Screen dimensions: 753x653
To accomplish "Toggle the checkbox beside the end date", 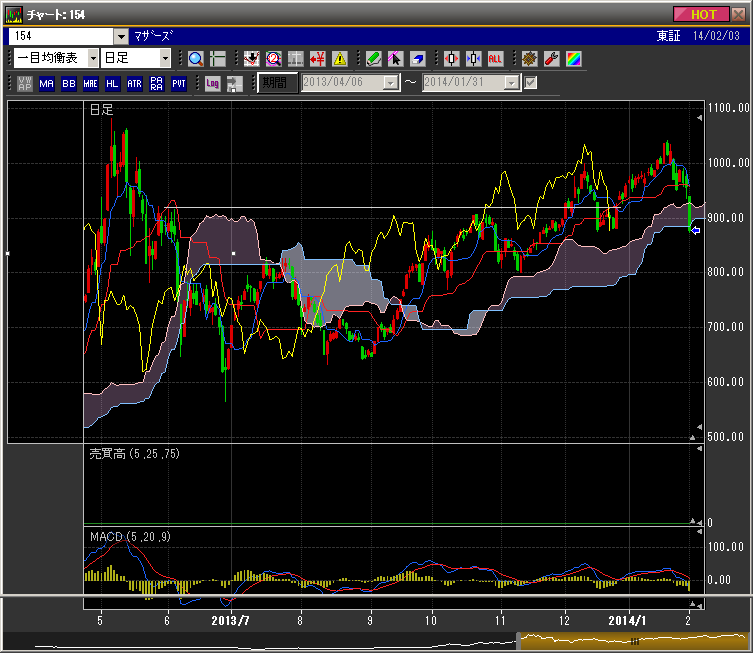I will pyautogui.click(x=531, y=83).
